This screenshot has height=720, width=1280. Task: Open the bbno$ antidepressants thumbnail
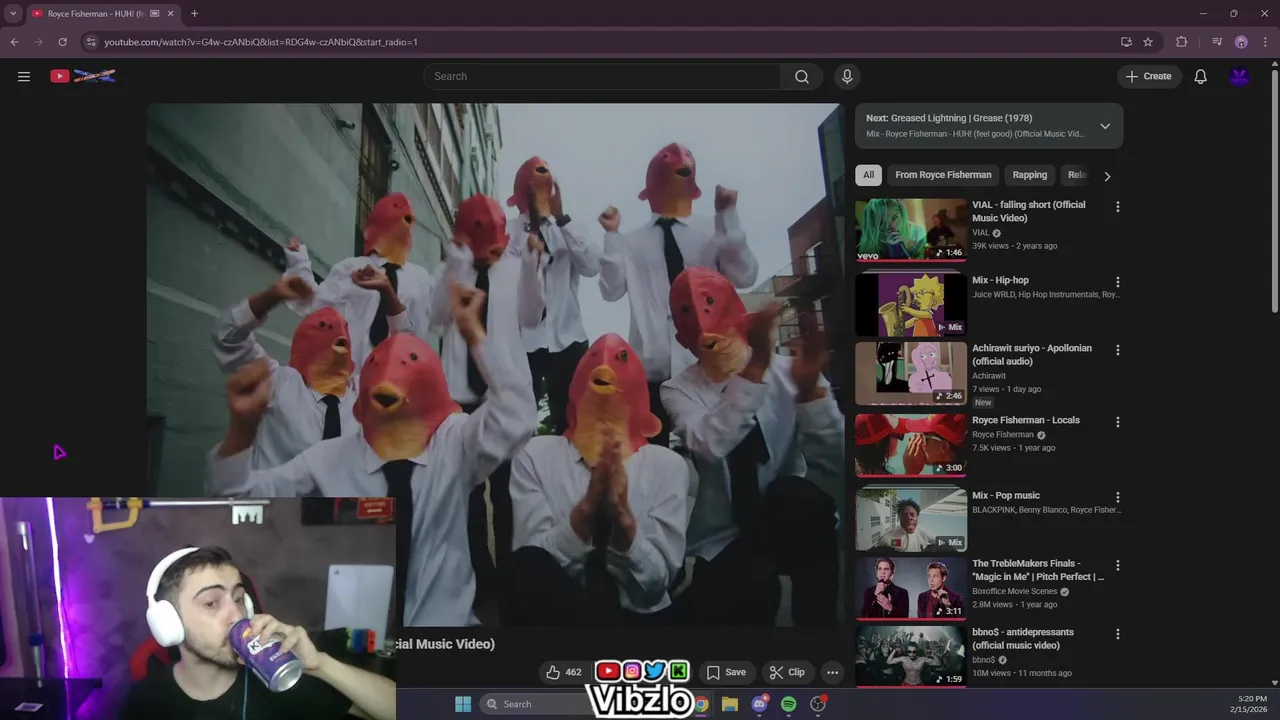click(x=911, y=656)
